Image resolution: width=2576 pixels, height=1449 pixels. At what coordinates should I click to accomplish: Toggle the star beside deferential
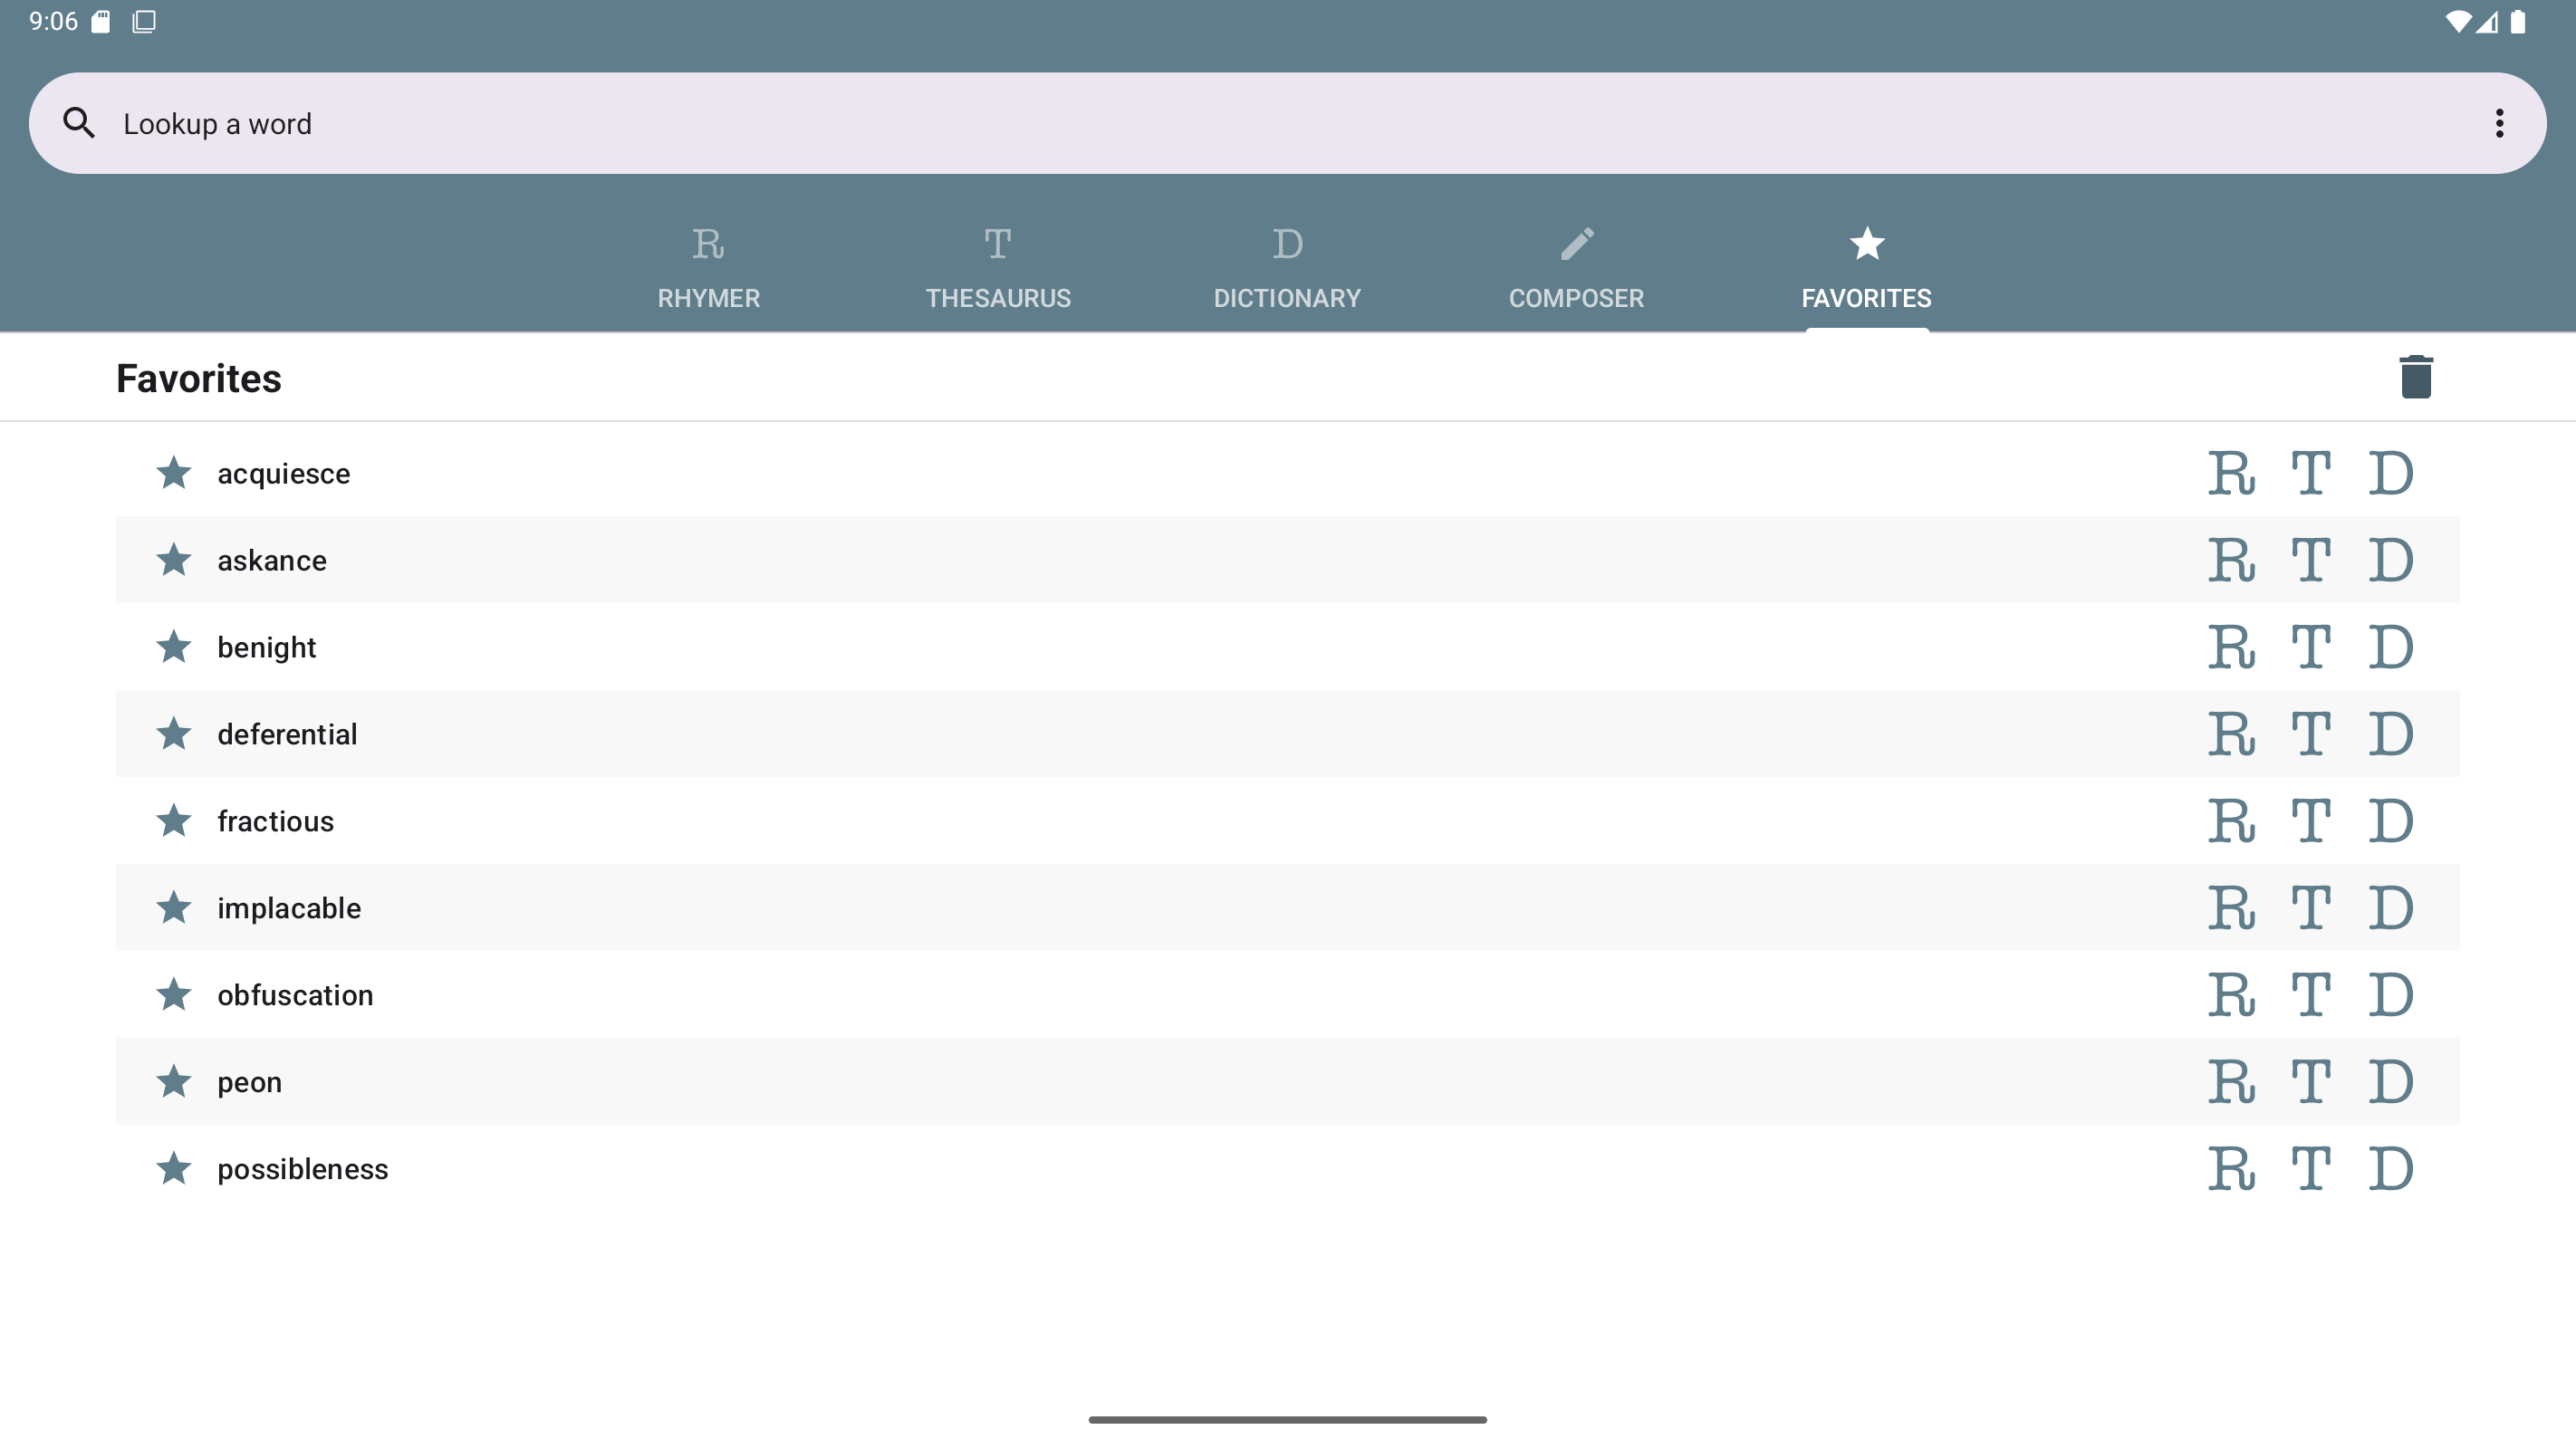(x=174, y=733)
